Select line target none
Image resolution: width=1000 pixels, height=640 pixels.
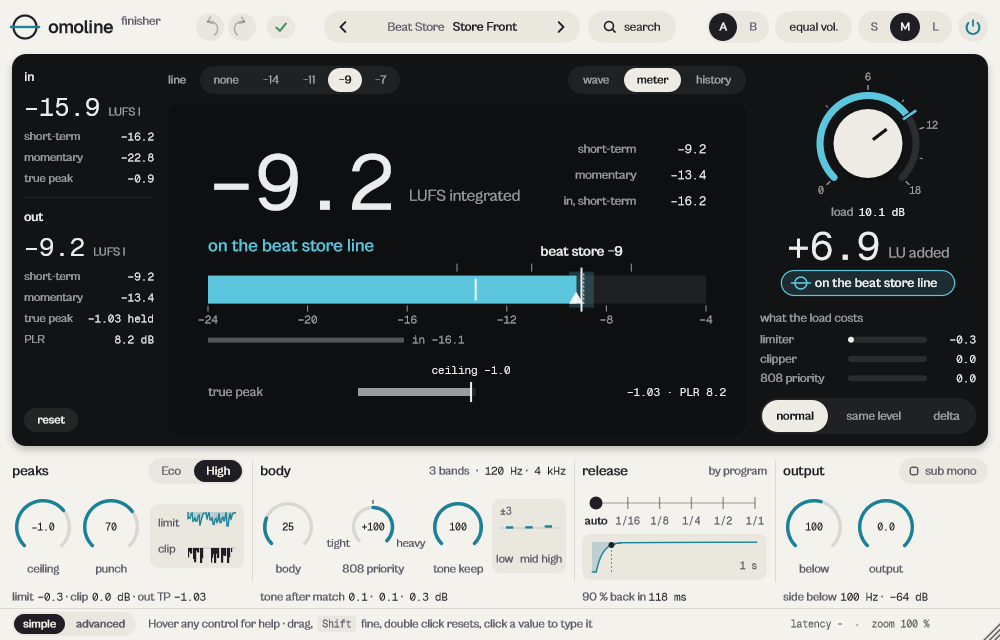(226, 80)
